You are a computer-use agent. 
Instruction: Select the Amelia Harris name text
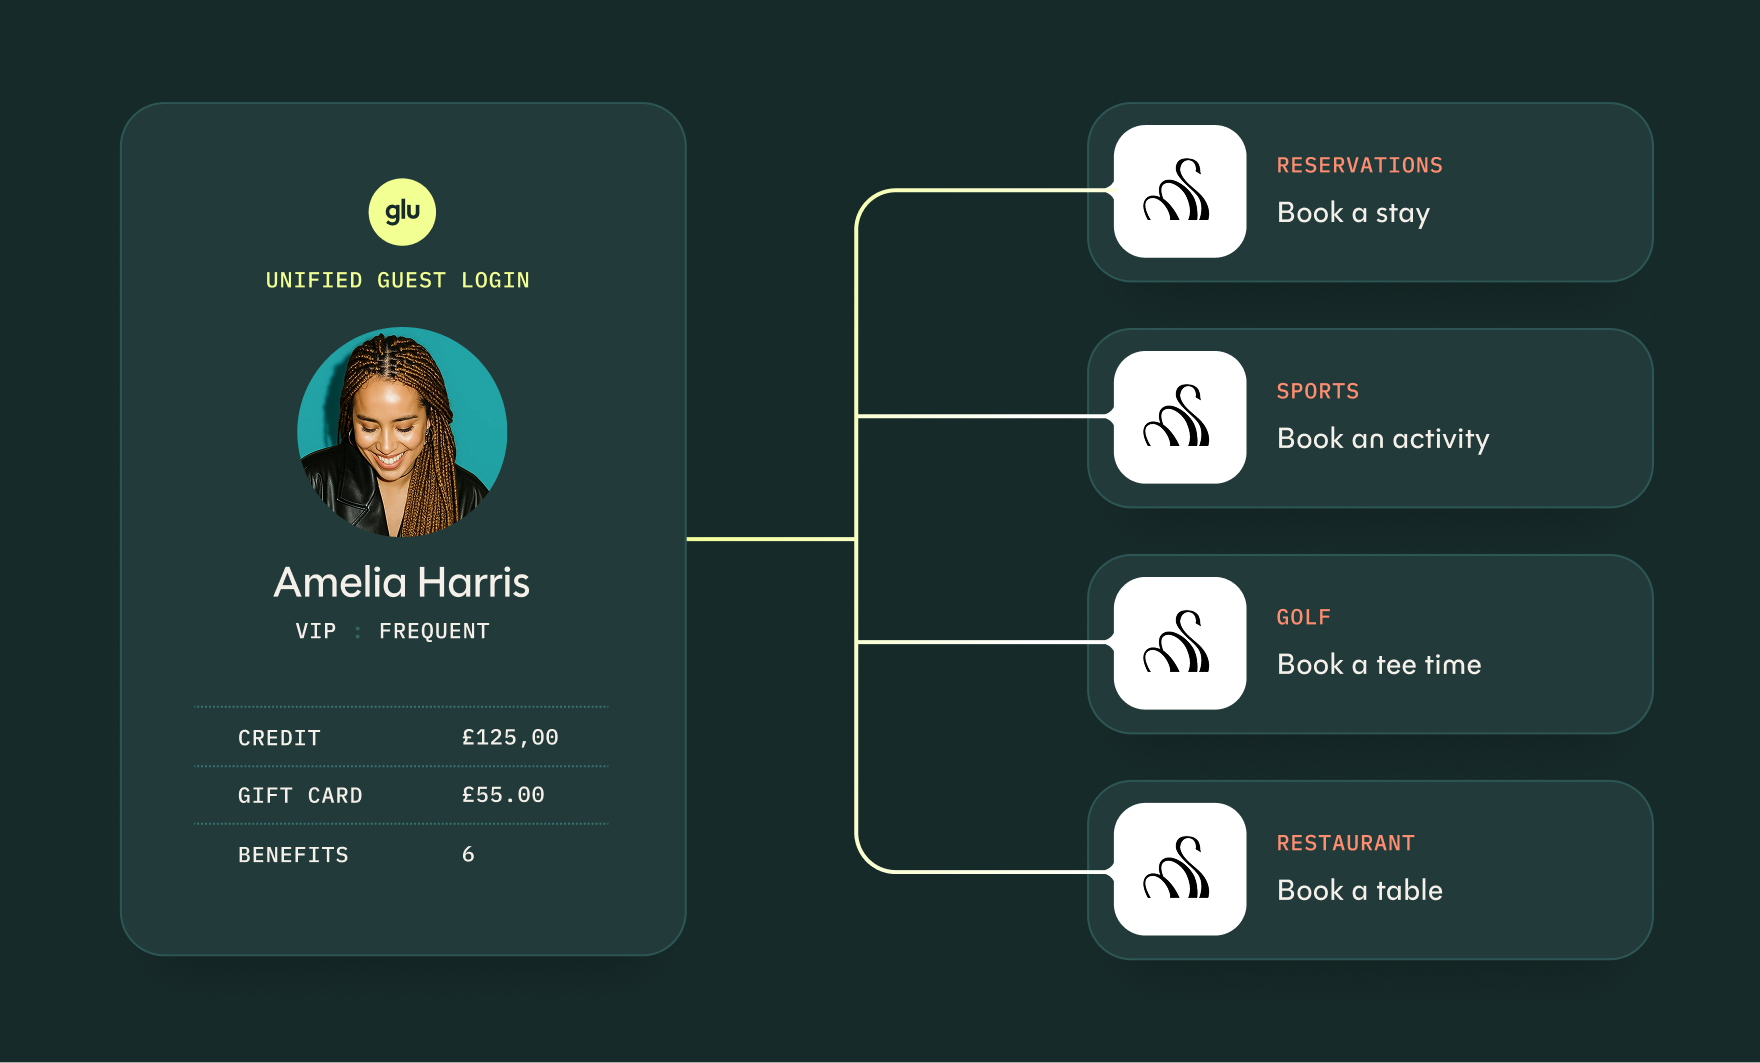[x=401, y=582]
